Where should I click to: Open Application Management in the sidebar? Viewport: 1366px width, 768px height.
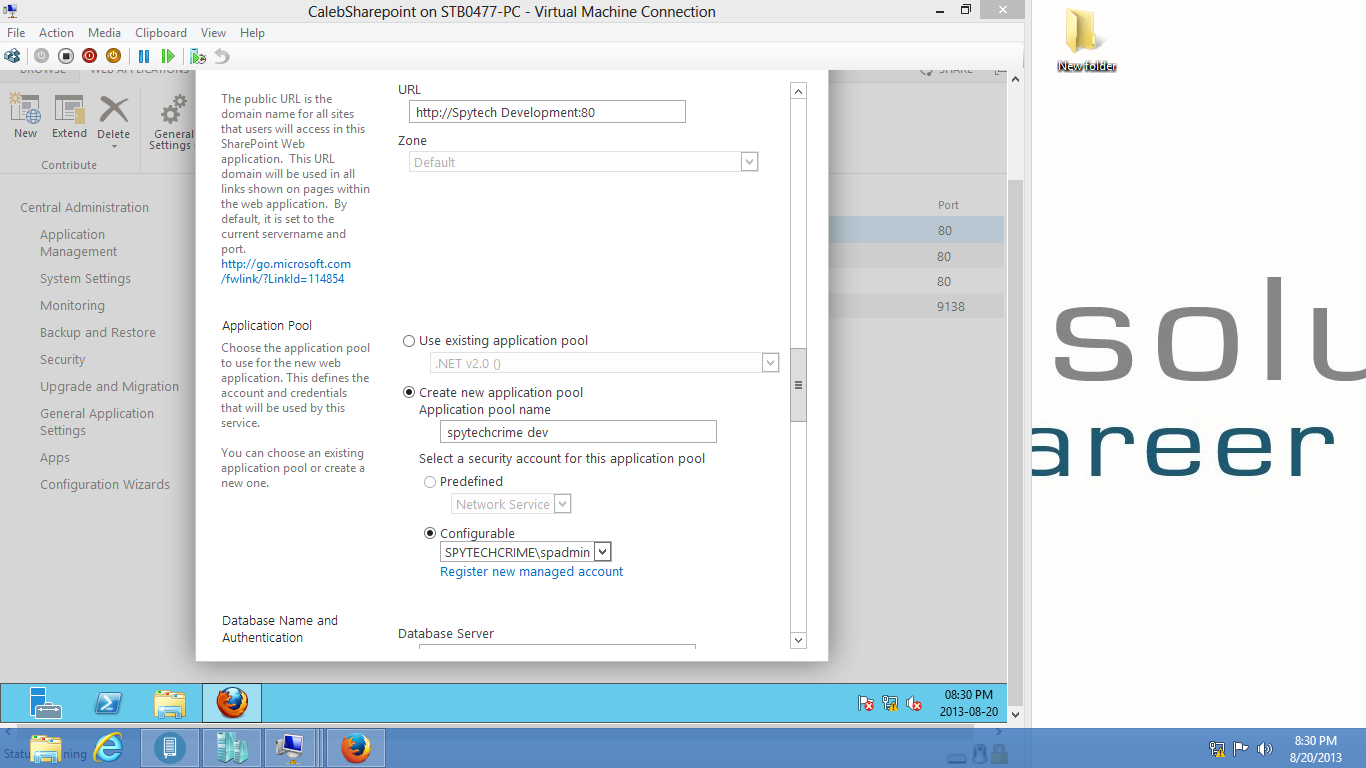click(78, 243)
